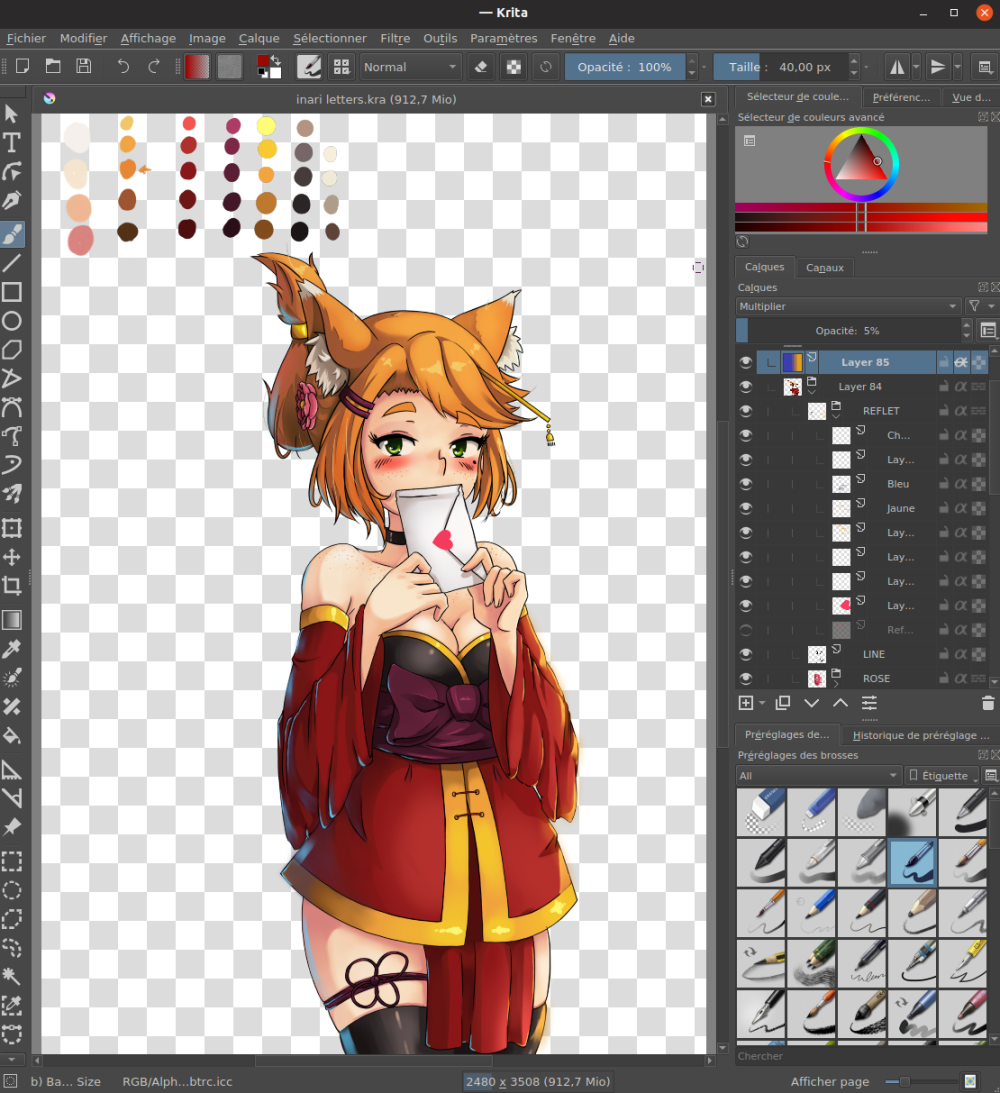Open the Normal blending mode dropdown

coord(410,67)
